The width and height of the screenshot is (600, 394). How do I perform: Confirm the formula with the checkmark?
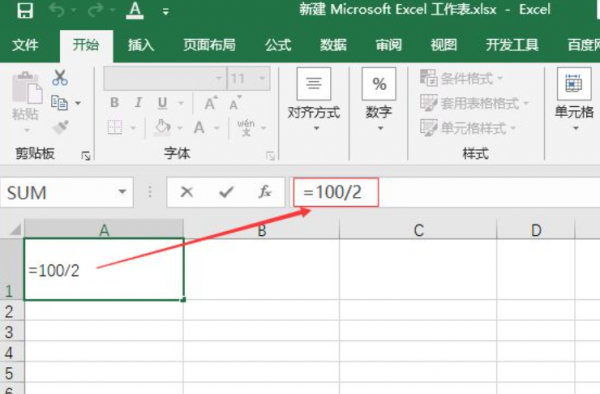point(226,192)
